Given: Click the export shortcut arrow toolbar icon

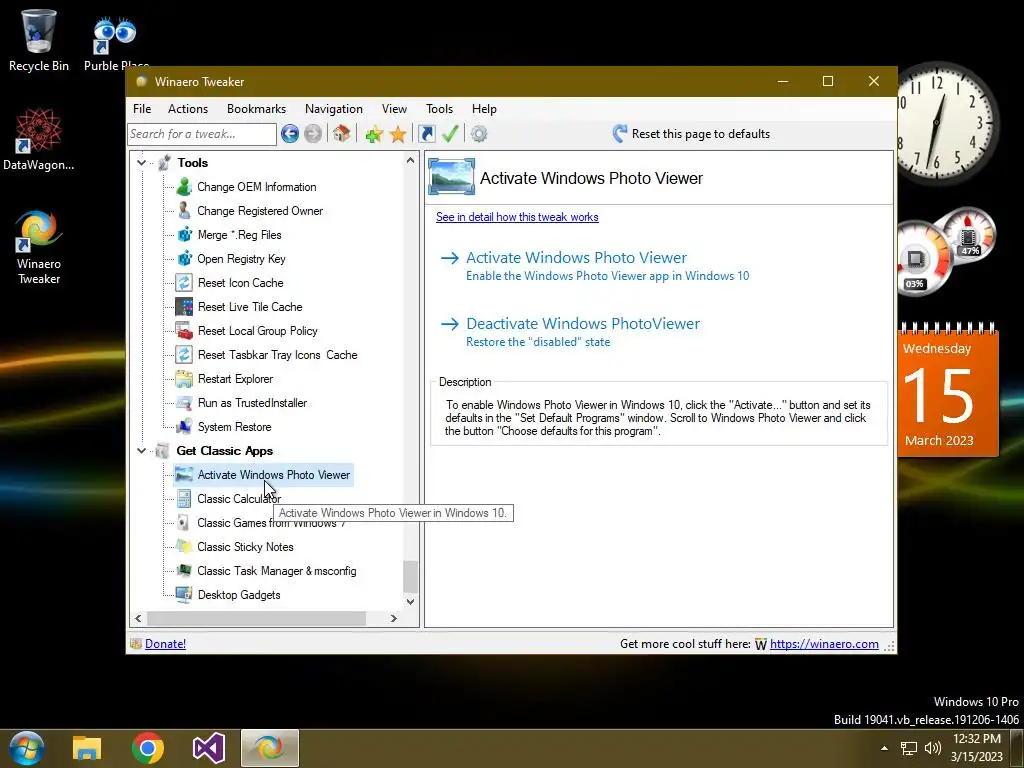Looking at the screenshot, I should tap(426, 134).
